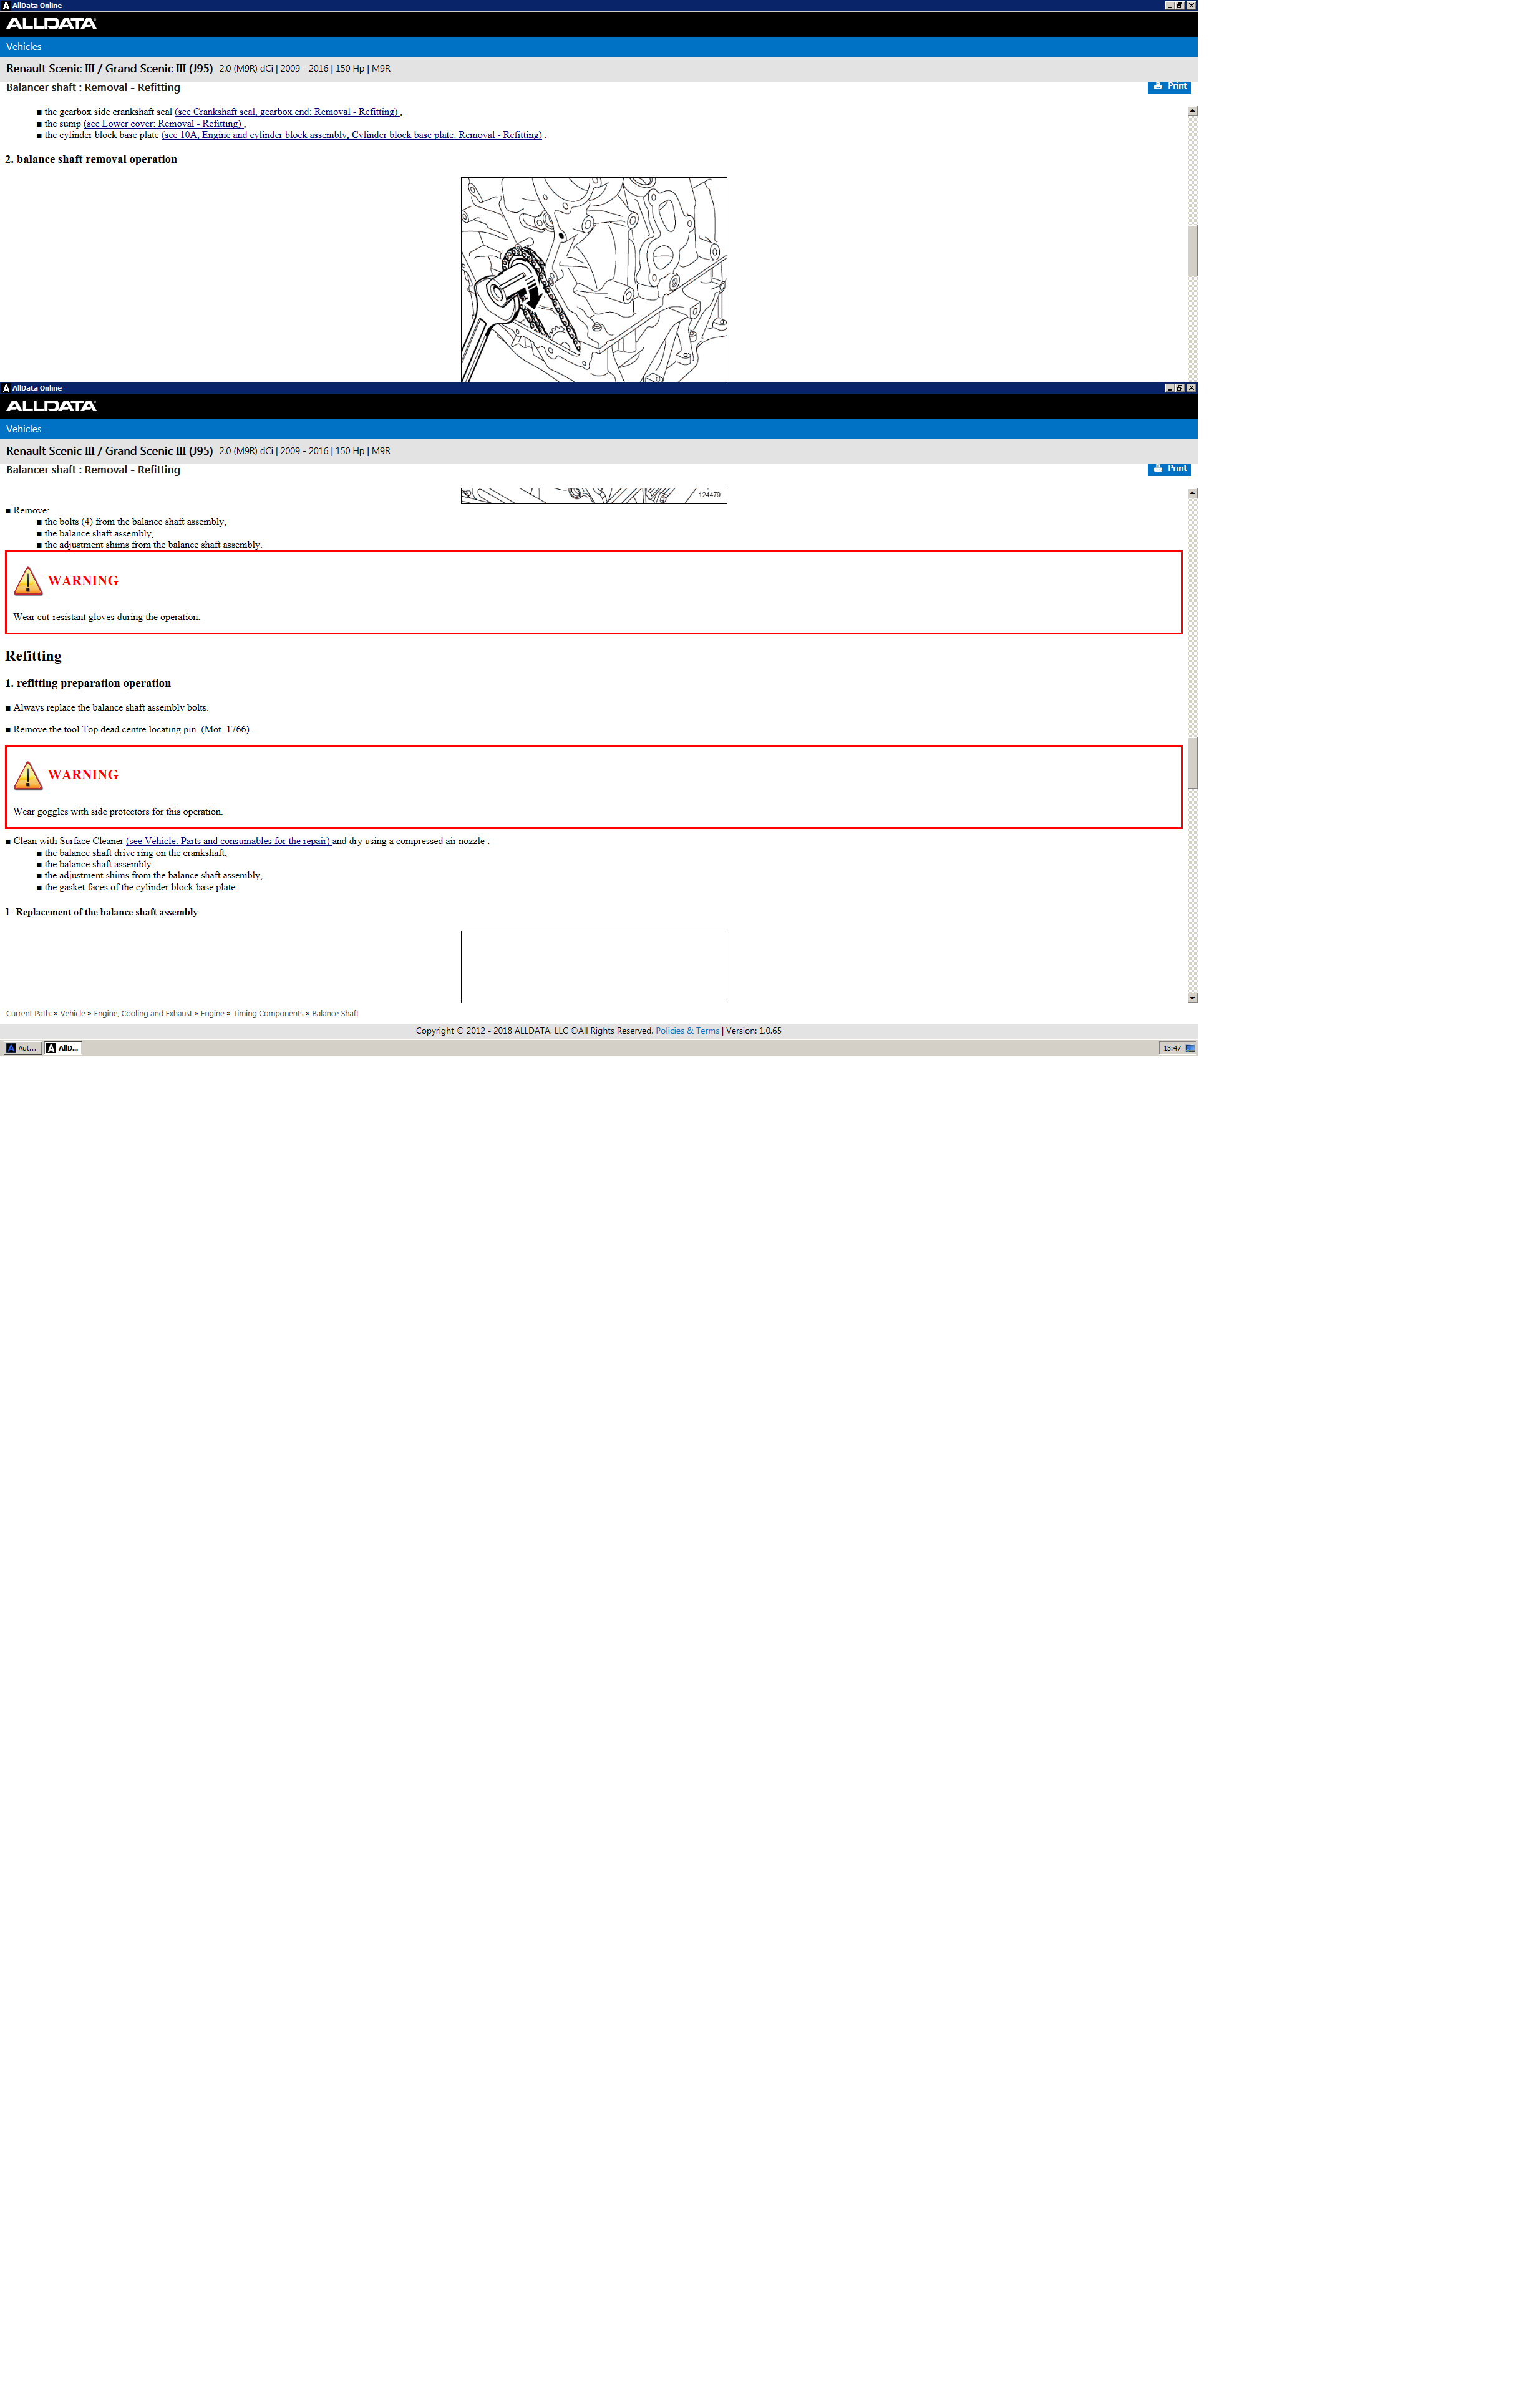Screen dimensions: 1519x2408
Task: Open Timing Components breadcrumb link
Action: pyautogui.click(x=268, y=1014)
